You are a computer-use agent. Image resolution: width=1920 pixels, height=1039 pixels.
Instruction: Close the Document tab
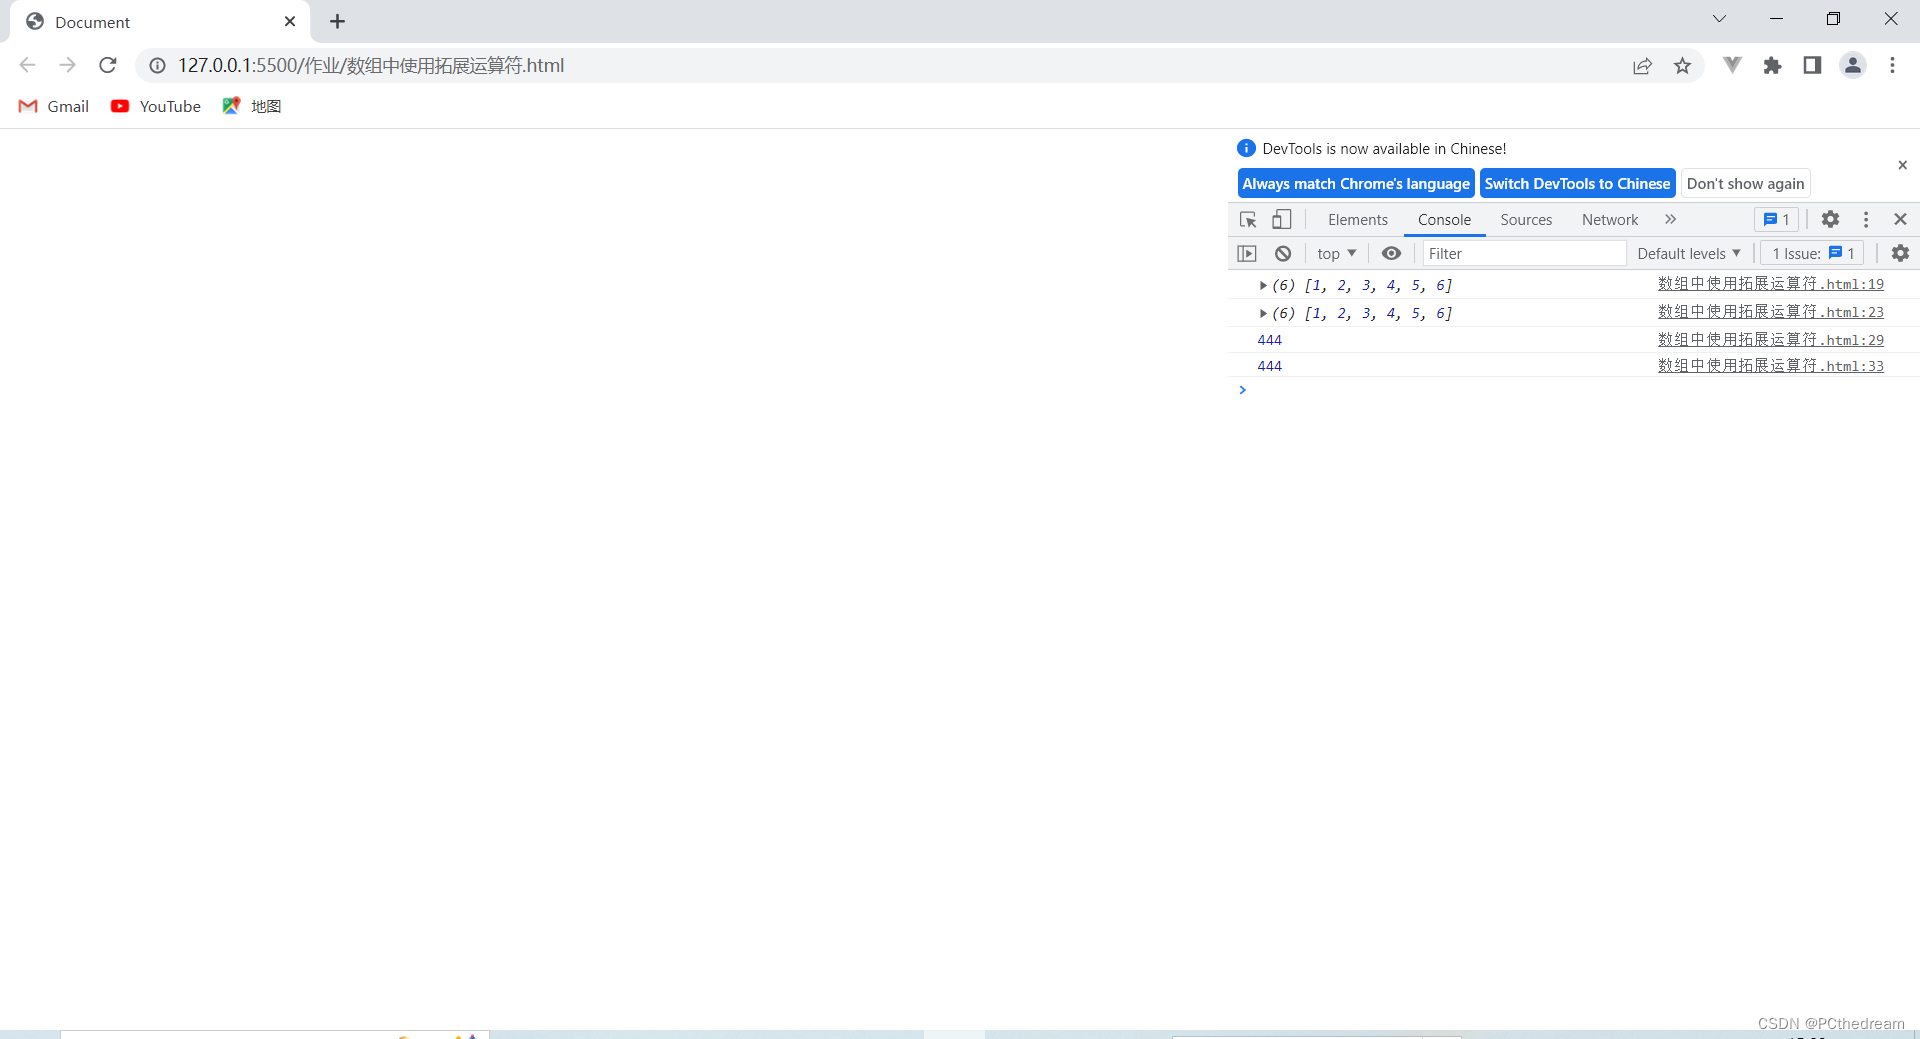click(x=290, y=21)
